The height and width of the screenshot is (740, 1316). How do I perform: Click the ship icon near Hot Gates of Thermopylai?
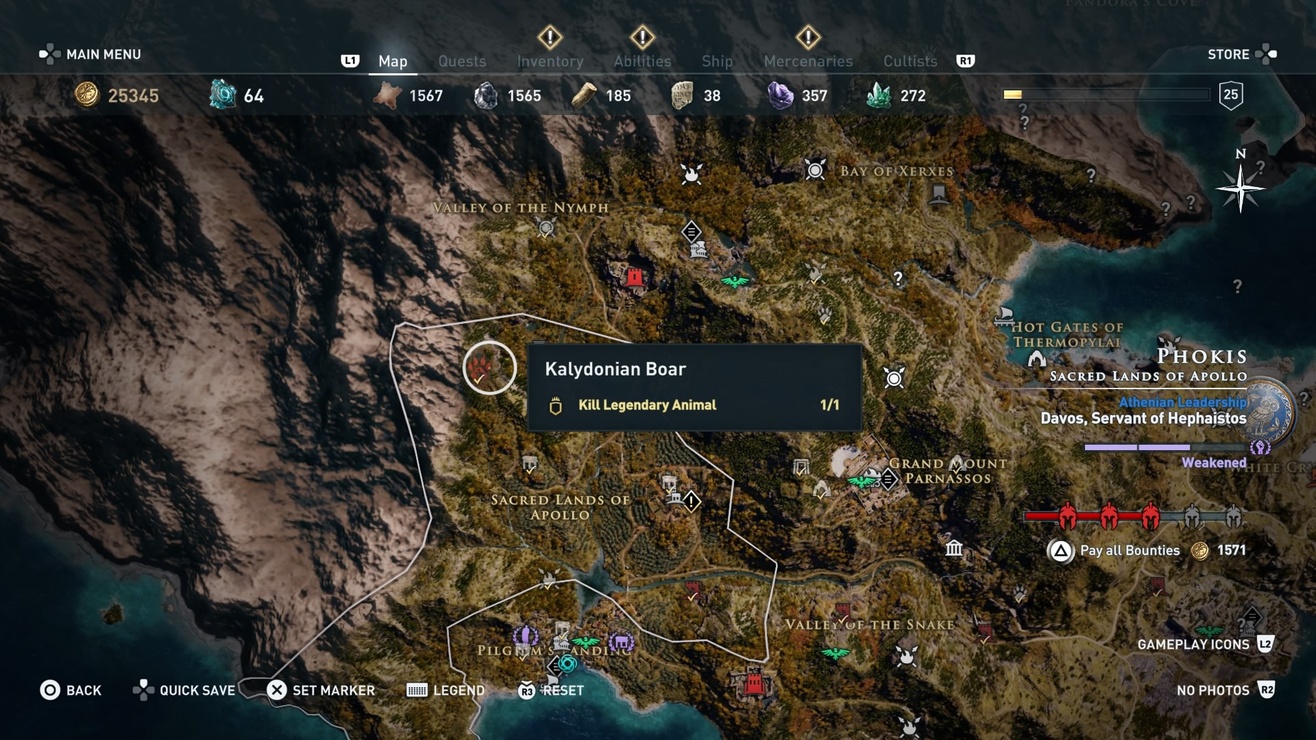pyautogui.click(x=1004, y=316)
